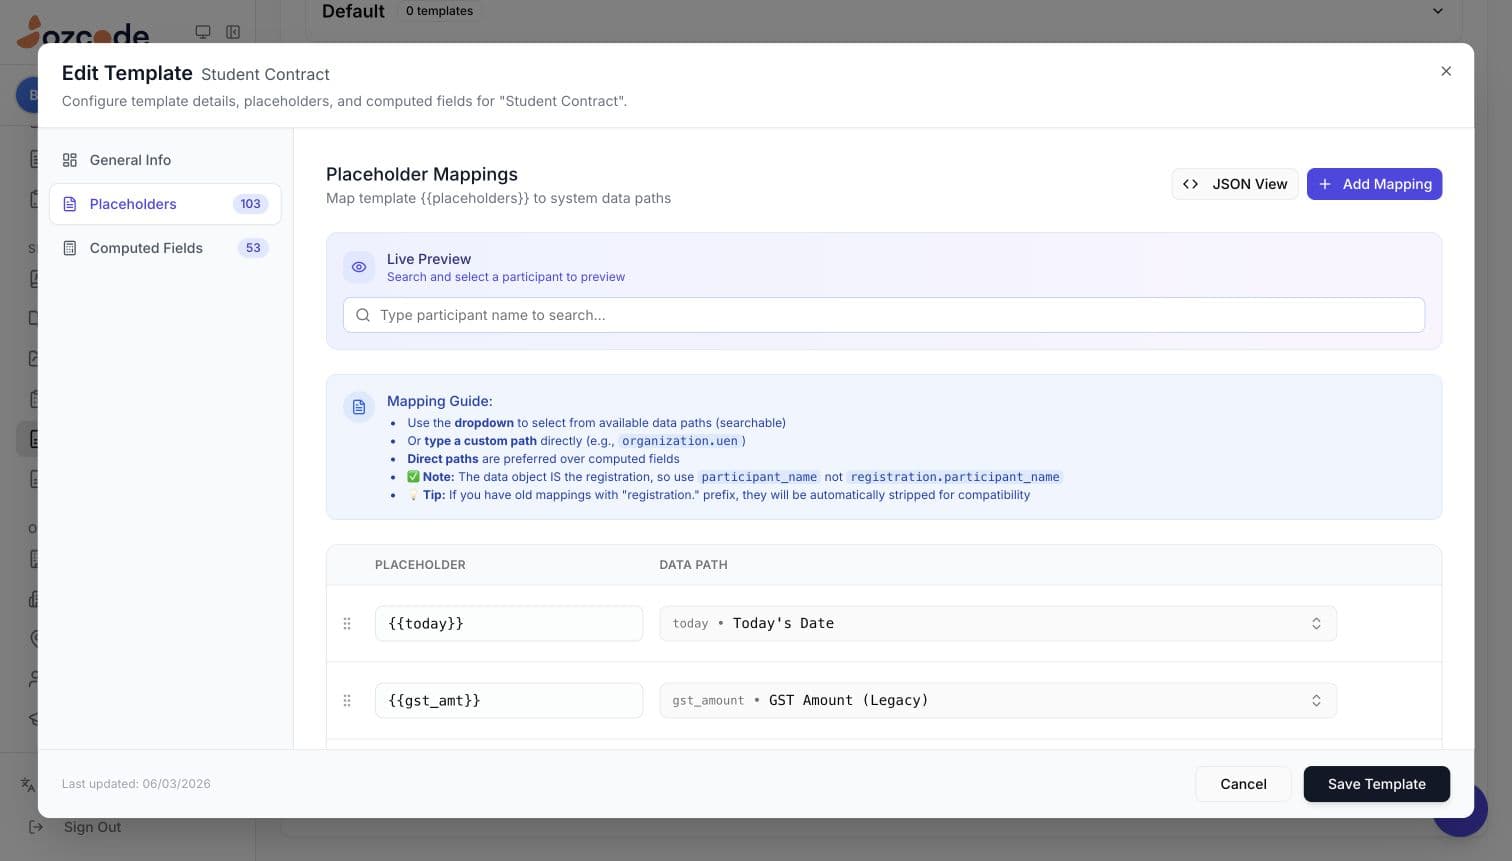The image size is (1512, 861).
Task: Click the Live Preview eye icon
Action: (359, 267)
